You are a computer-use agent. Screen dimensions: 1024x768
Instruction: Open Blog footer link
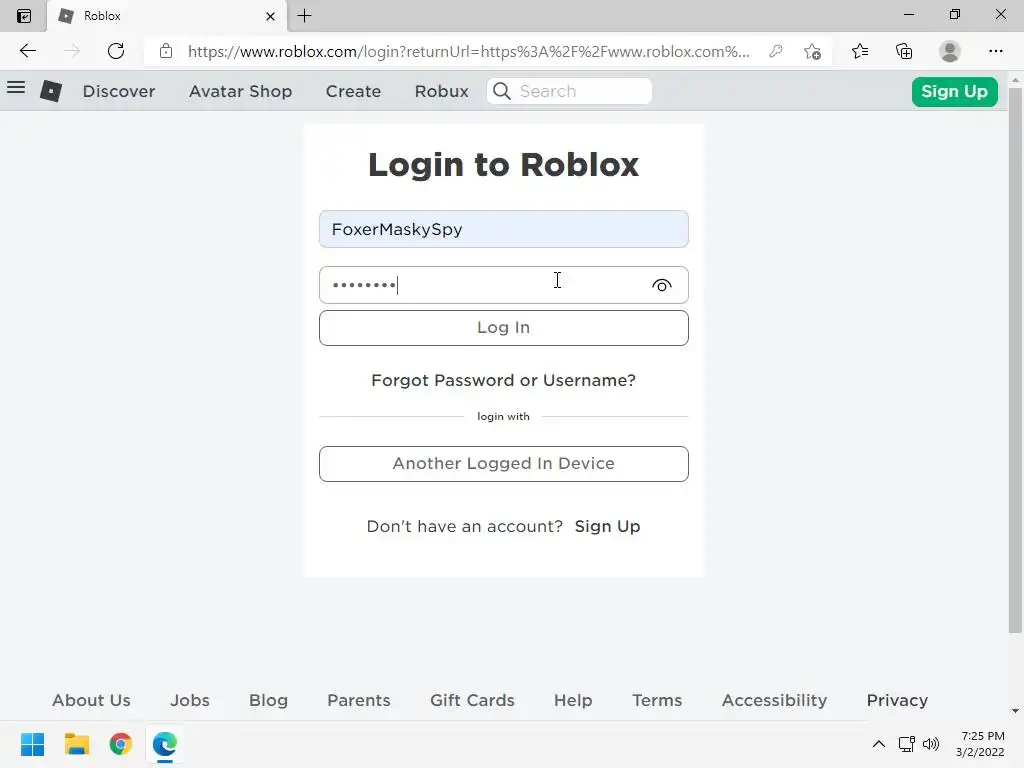tap(268, 700)
